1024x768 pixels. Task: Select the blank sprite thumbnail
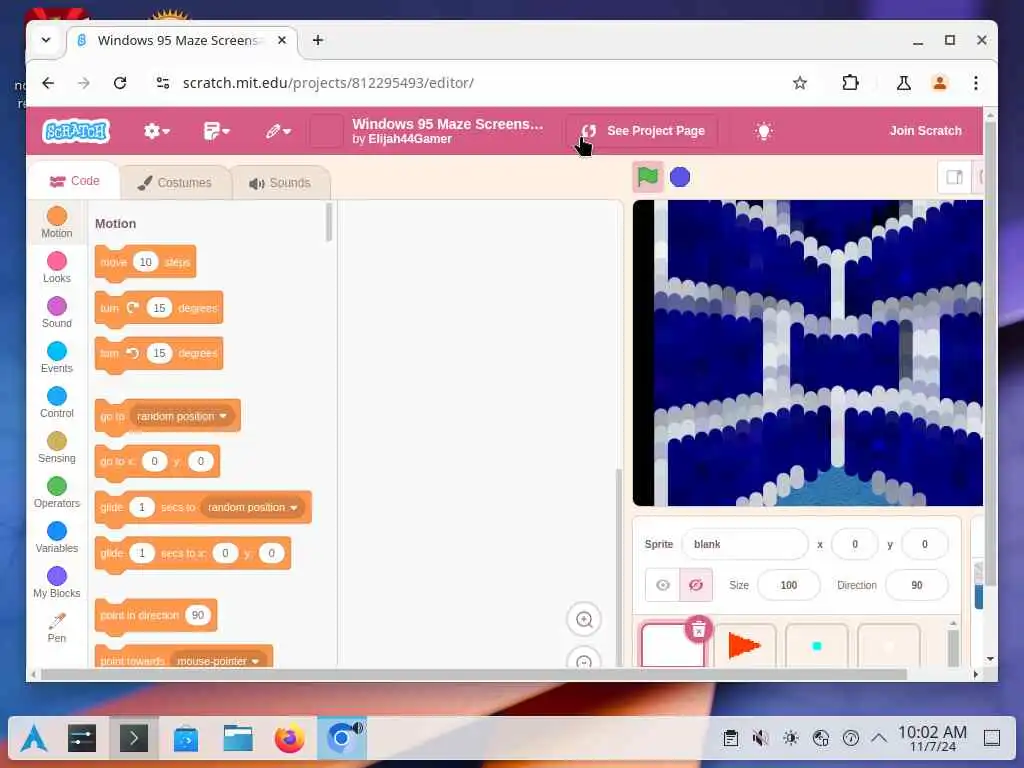tap(673, 646)
